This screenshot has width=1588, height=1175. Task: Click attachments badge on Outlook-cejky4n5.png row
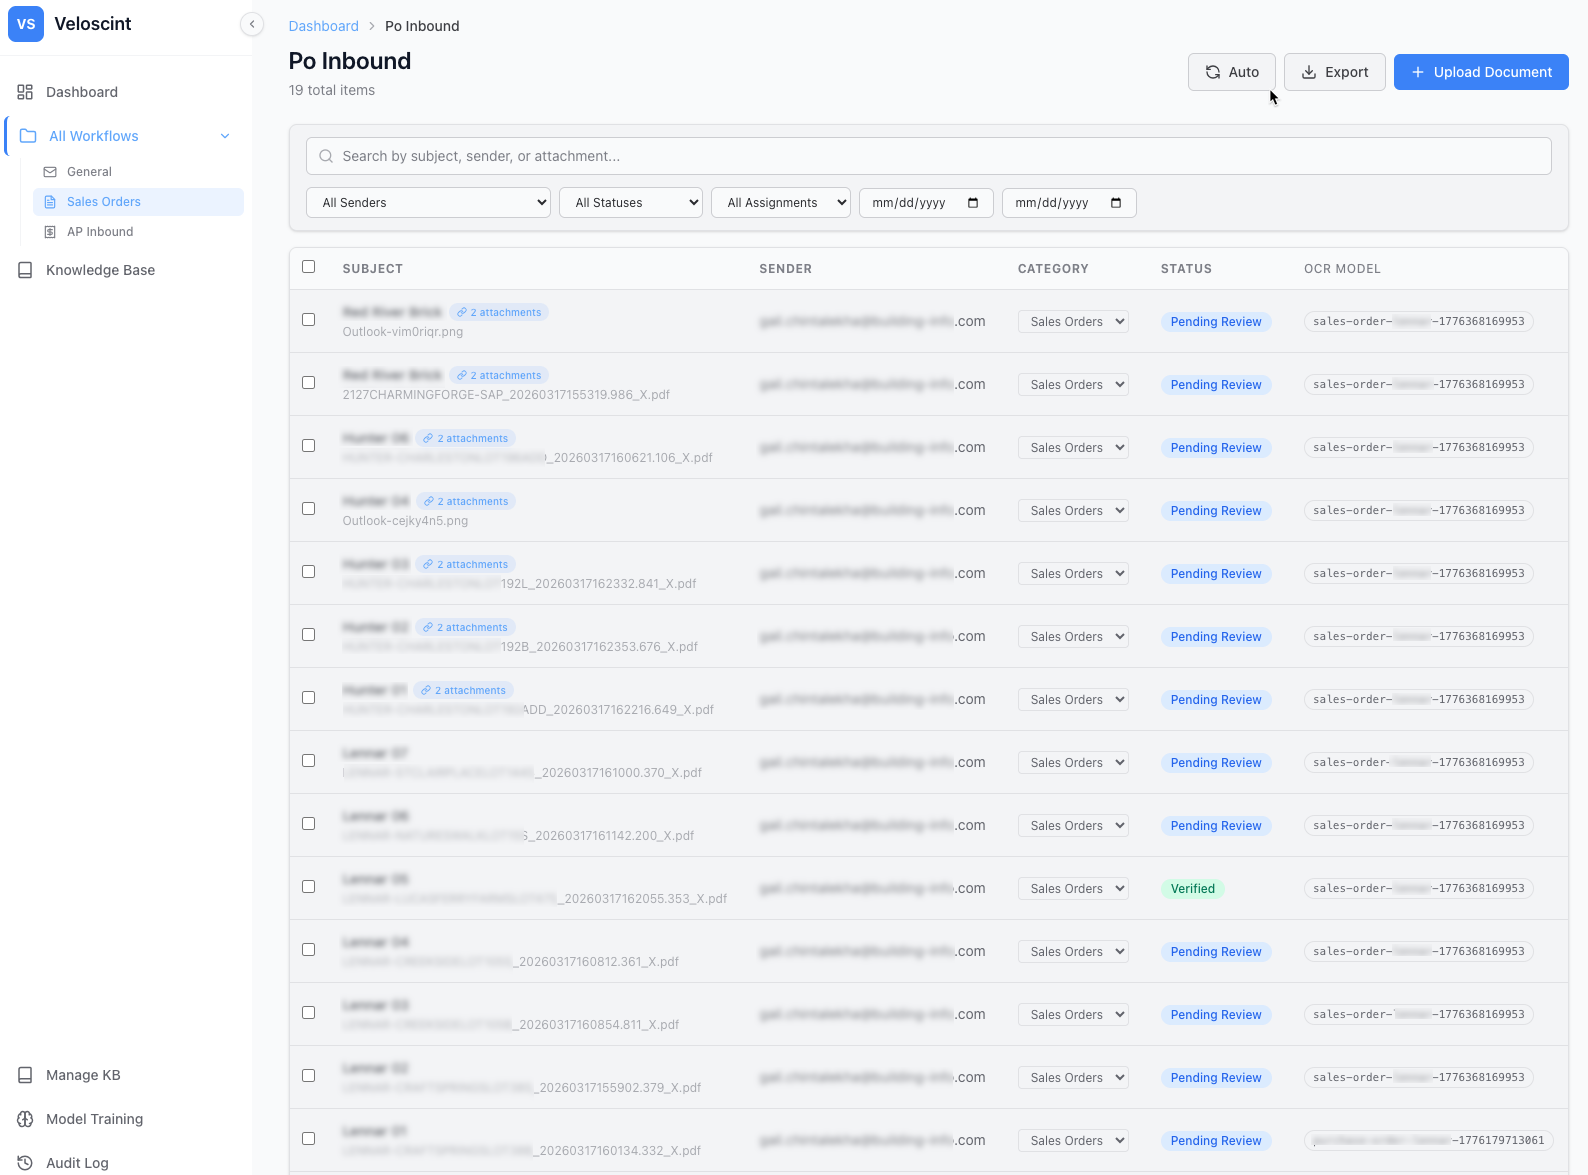pos(466,501)
